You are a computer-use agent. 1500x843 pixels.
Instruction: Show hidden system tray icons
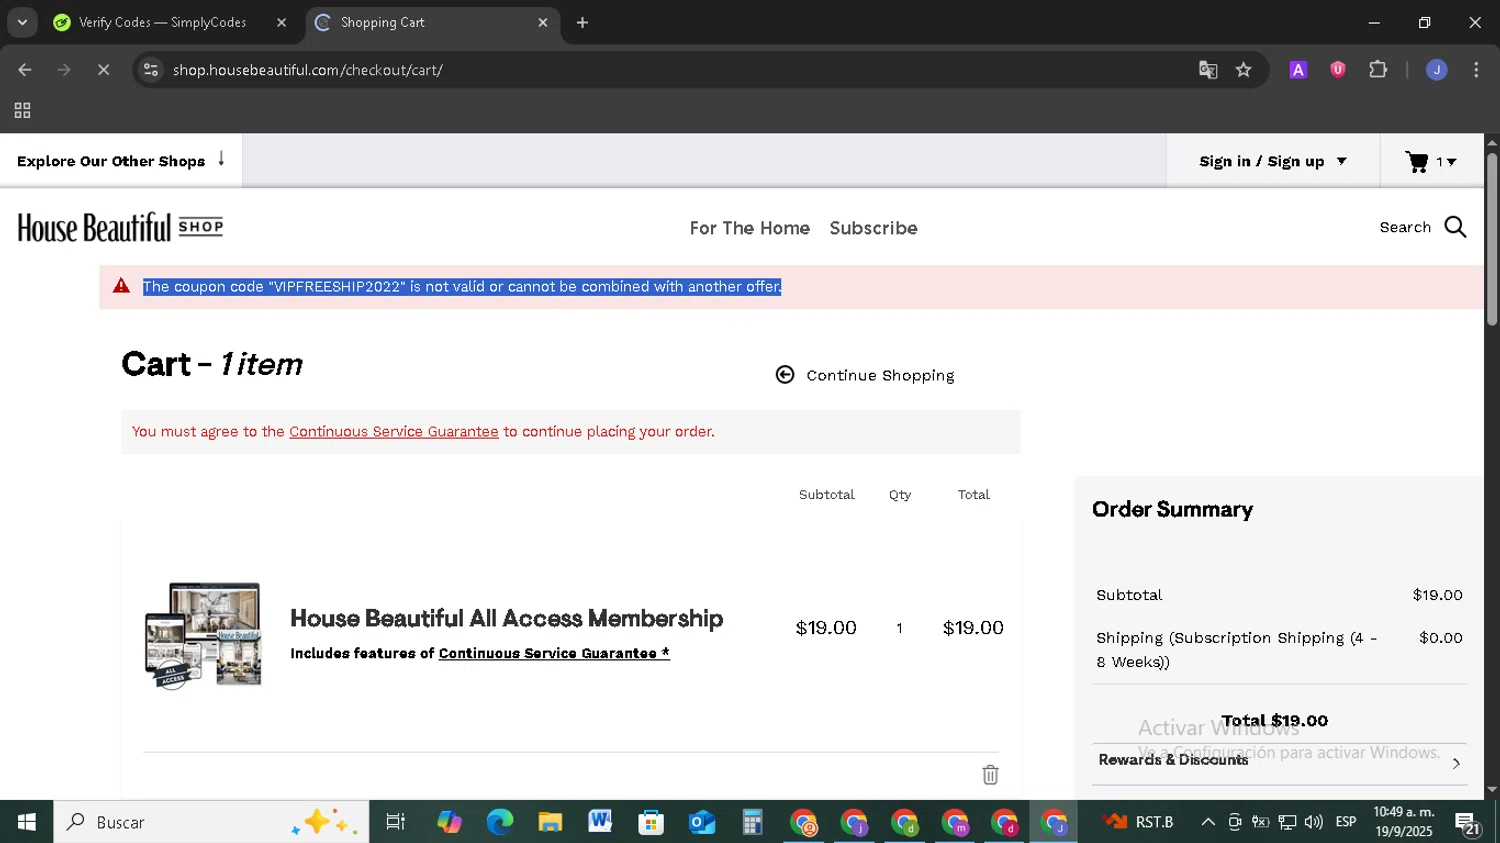tap(1208, 822)
